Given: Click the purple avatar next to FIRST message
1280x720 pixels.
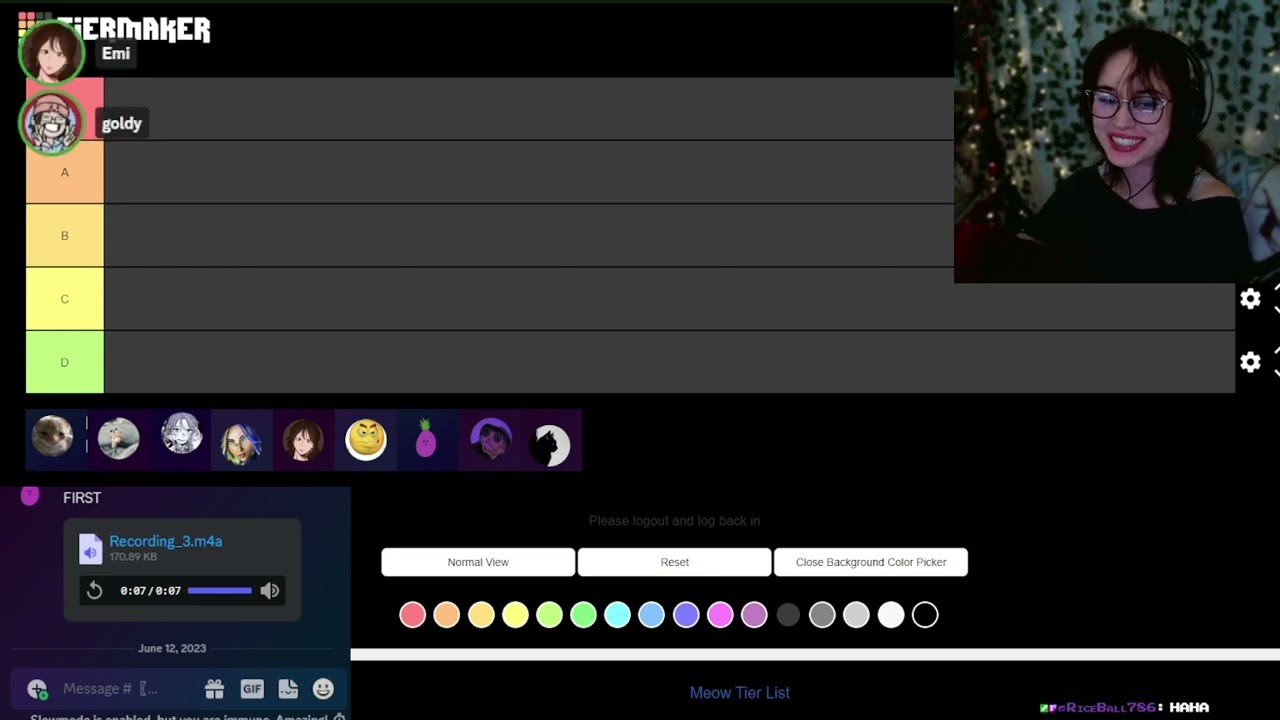Looking at the screenshot, I should click(30, 494).
